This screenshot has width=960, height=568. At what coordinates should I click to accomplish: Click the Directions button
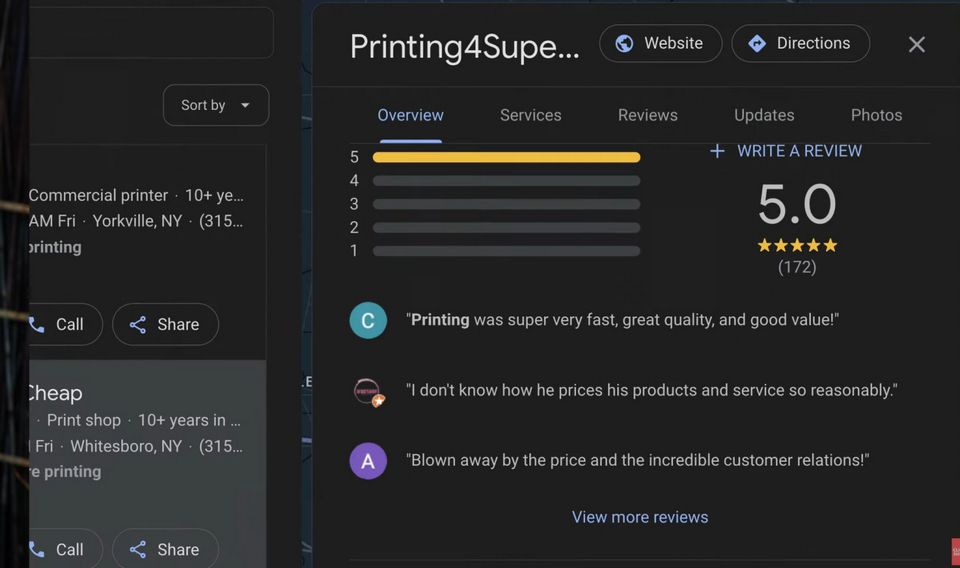click(800, 43)
